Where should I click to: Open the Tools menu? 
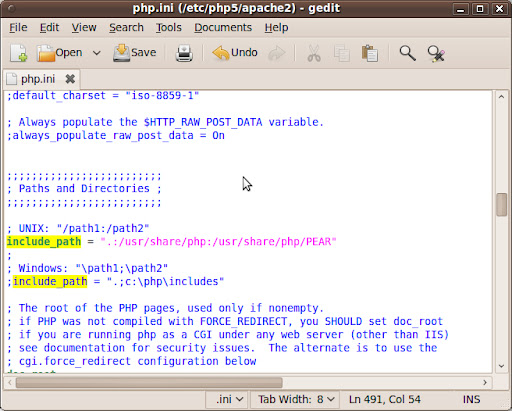[x=169, y=27]
